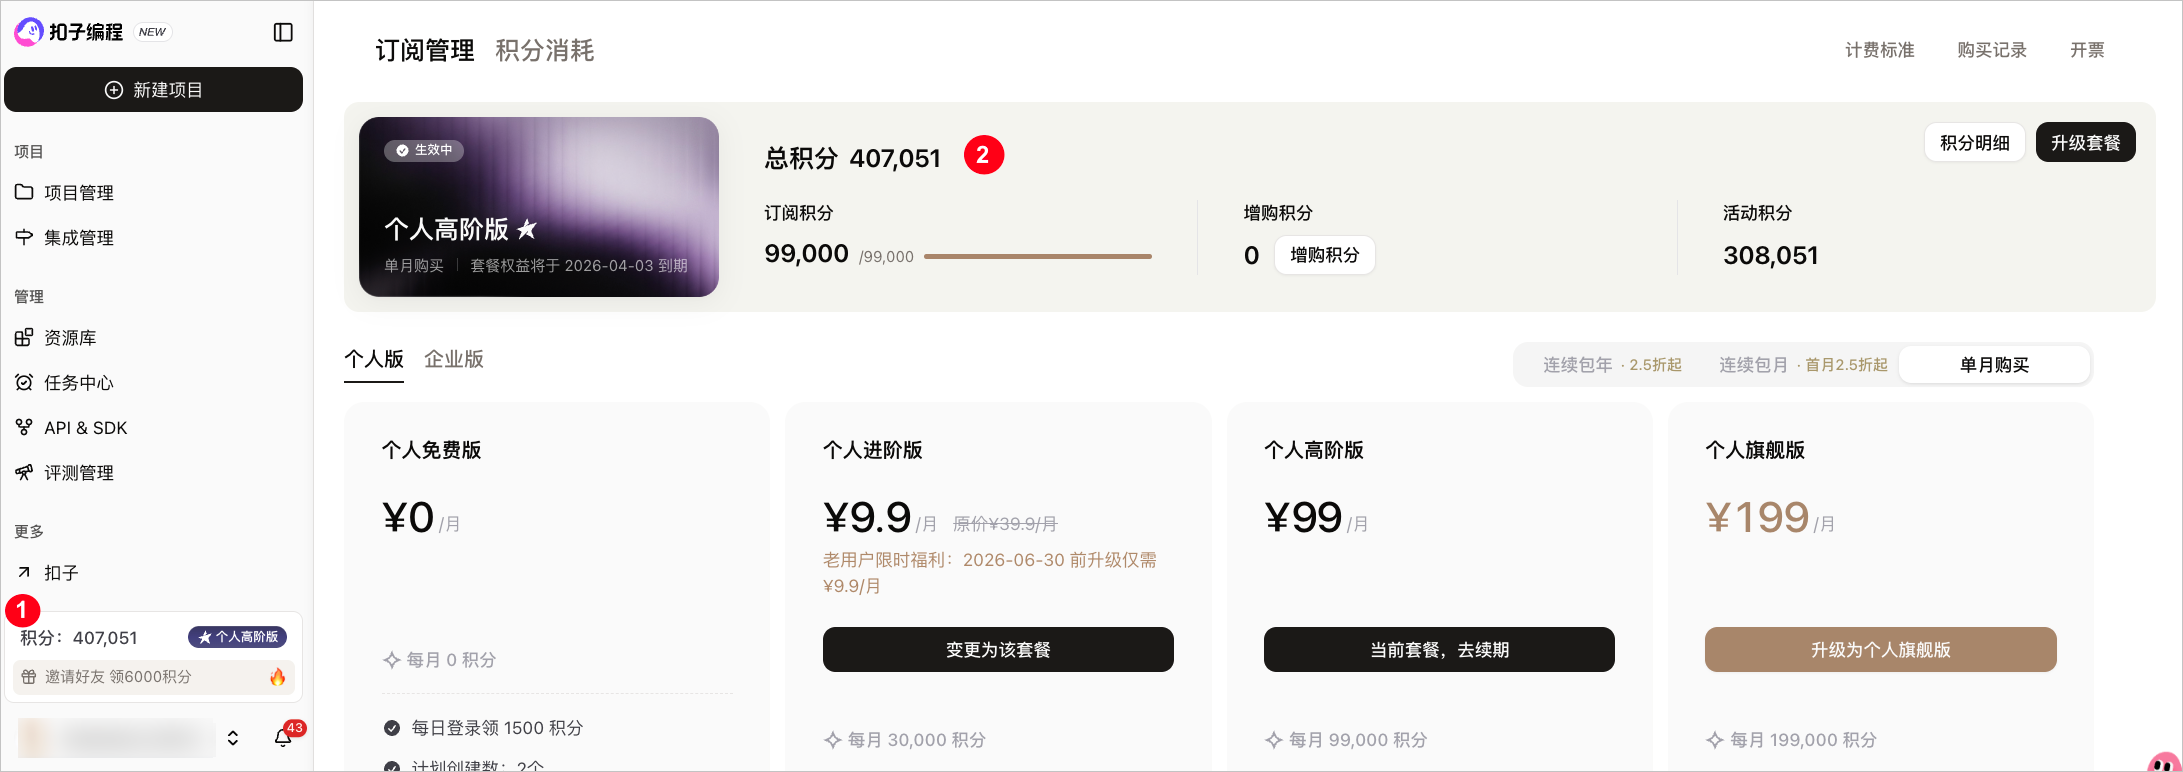Viewport: 2183px width, 772px height.
Task: Click the 集成管理 icon
Action: [24, 237]
